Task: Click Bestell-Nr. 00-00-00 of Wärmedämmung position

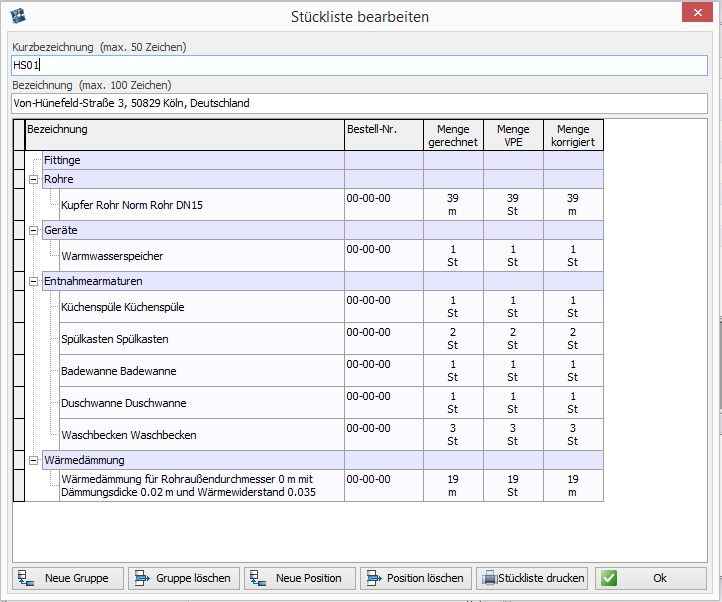Action: (368, 479)
